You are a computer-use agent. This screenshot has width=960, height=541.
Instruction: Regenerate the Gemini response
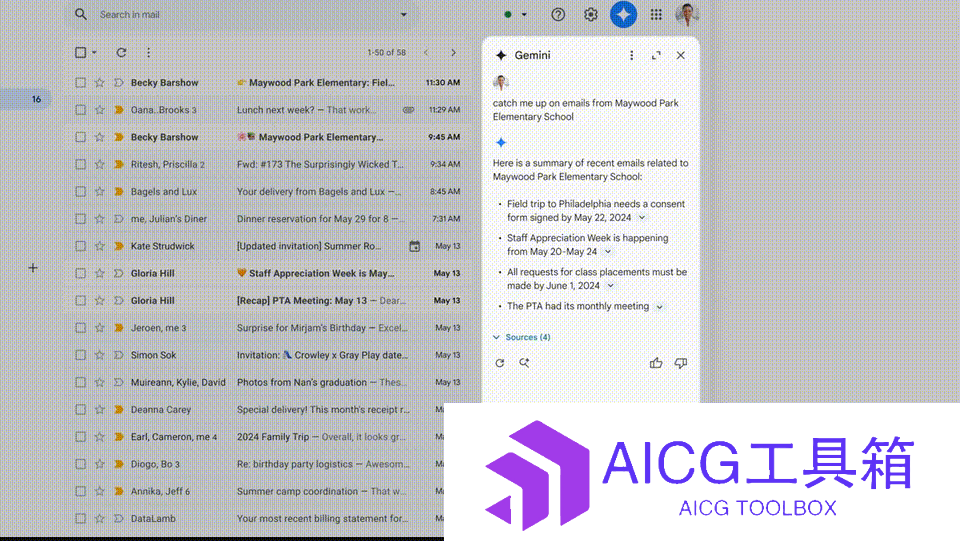[x=500, y=363]
